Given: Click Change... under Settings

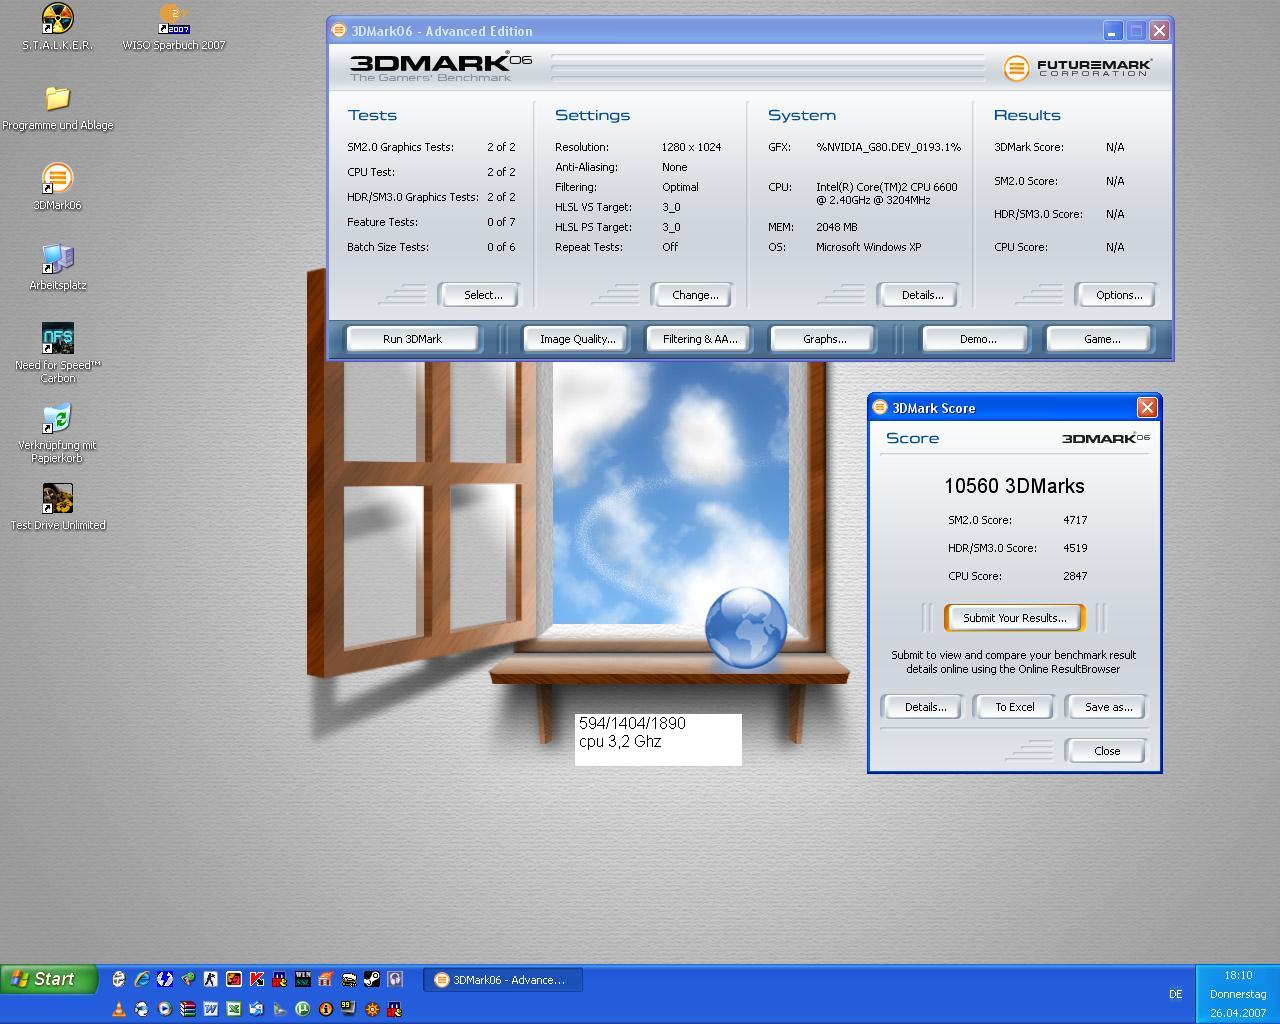Looking at the screenshot, I should click(695, 295).
